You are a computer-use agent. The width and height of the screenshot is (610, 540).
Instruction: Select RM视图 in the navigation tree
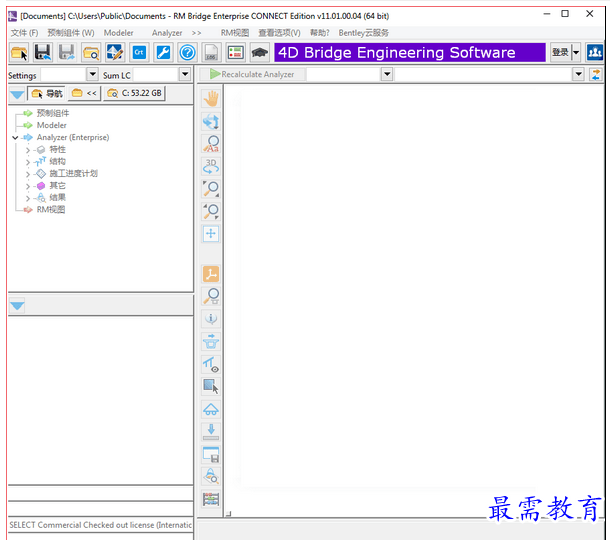51,210
